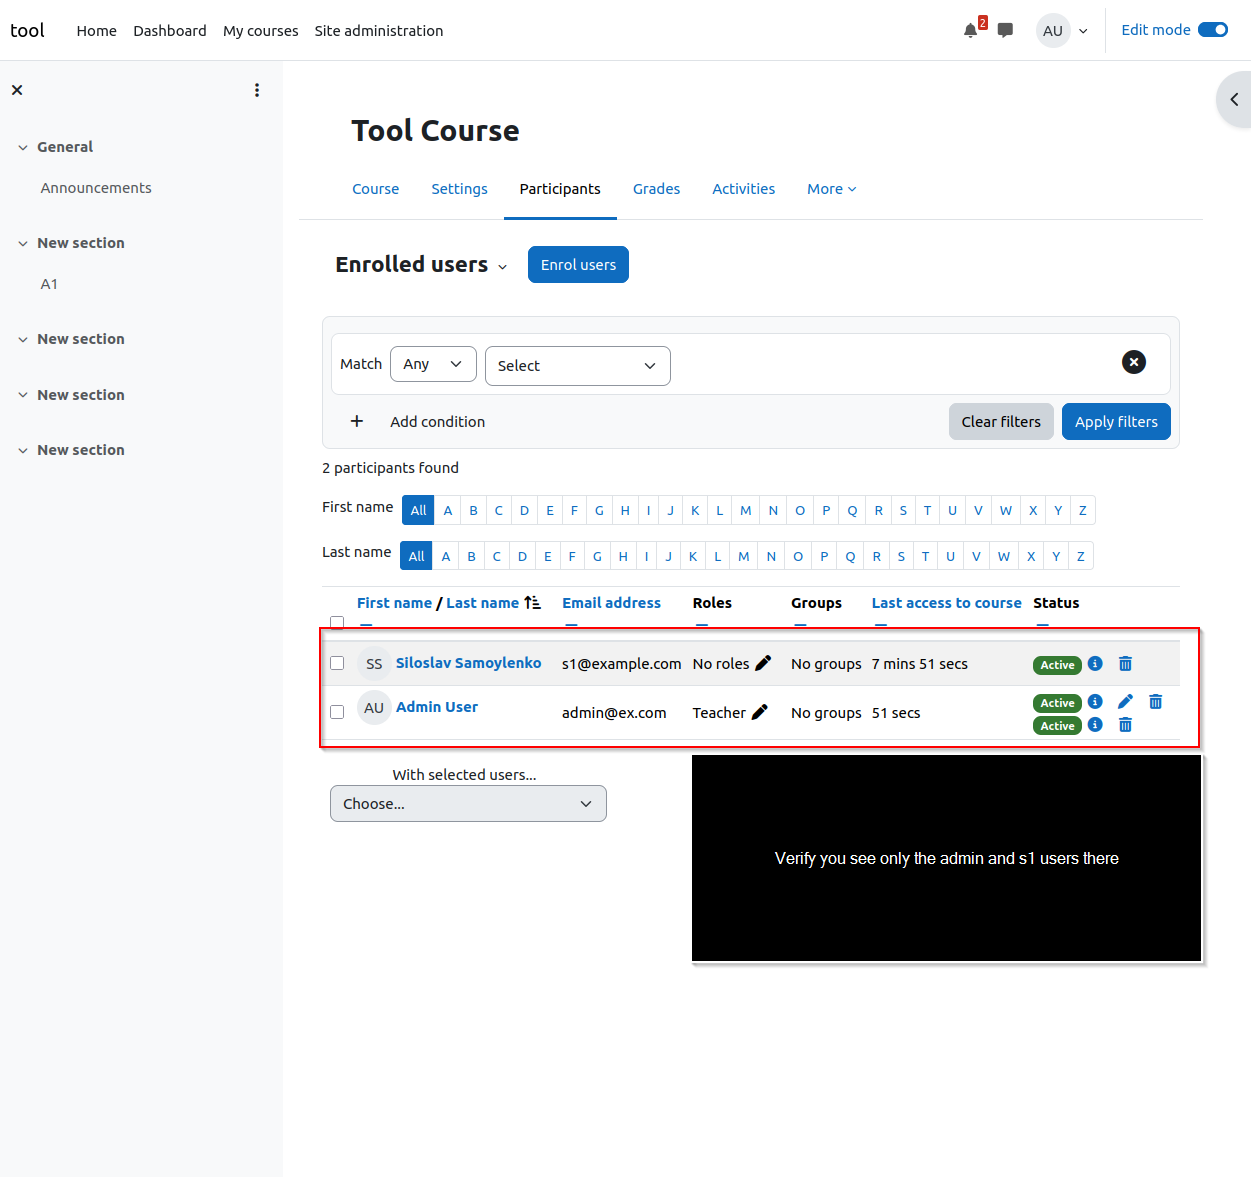
Task: Sort by Last access to course column
Action: pyautogui.click(x=946, y=603)
